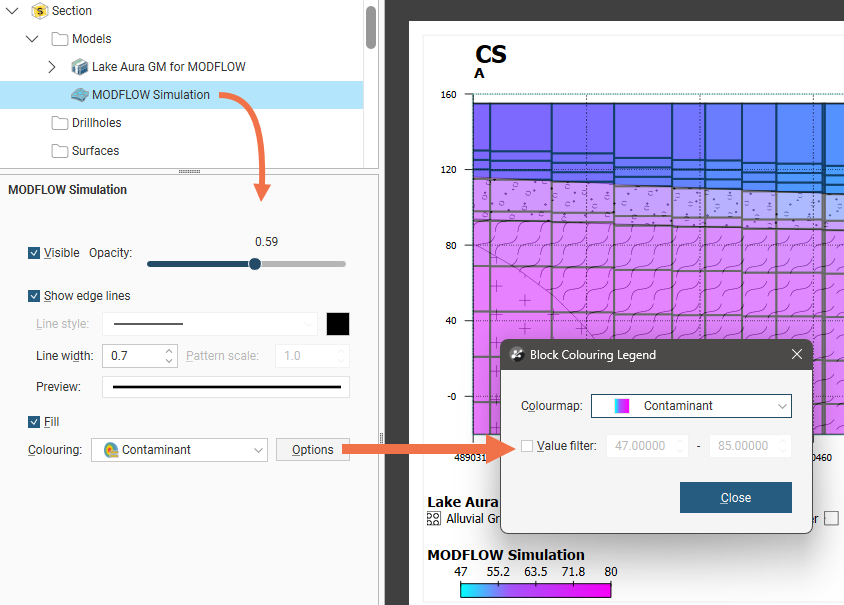Open the Colourmap dropdown in legend dialog

pos(691,406)
